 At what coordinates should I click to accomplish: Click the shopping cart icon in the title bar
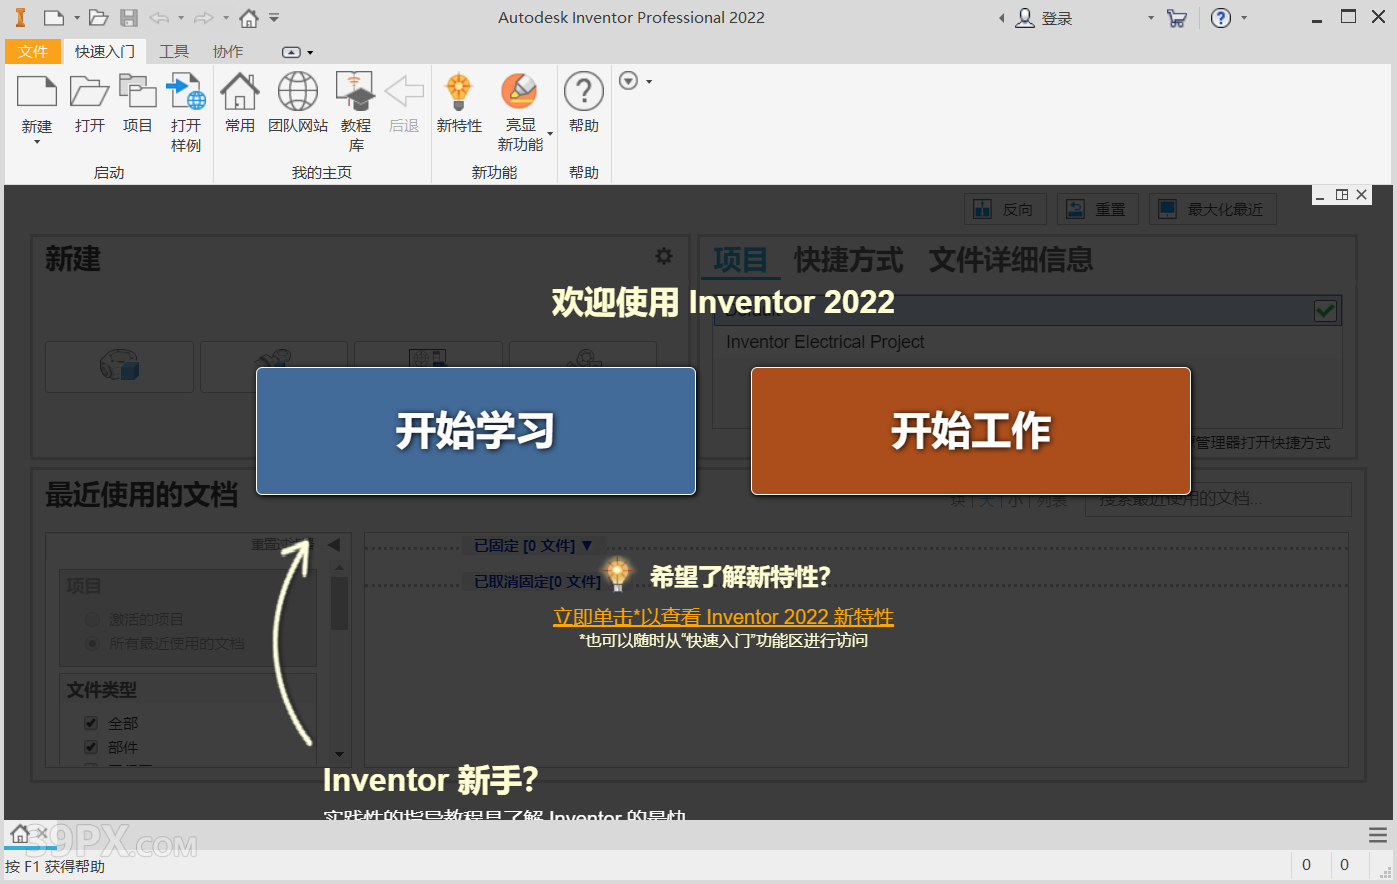(x=1177, y=18)
